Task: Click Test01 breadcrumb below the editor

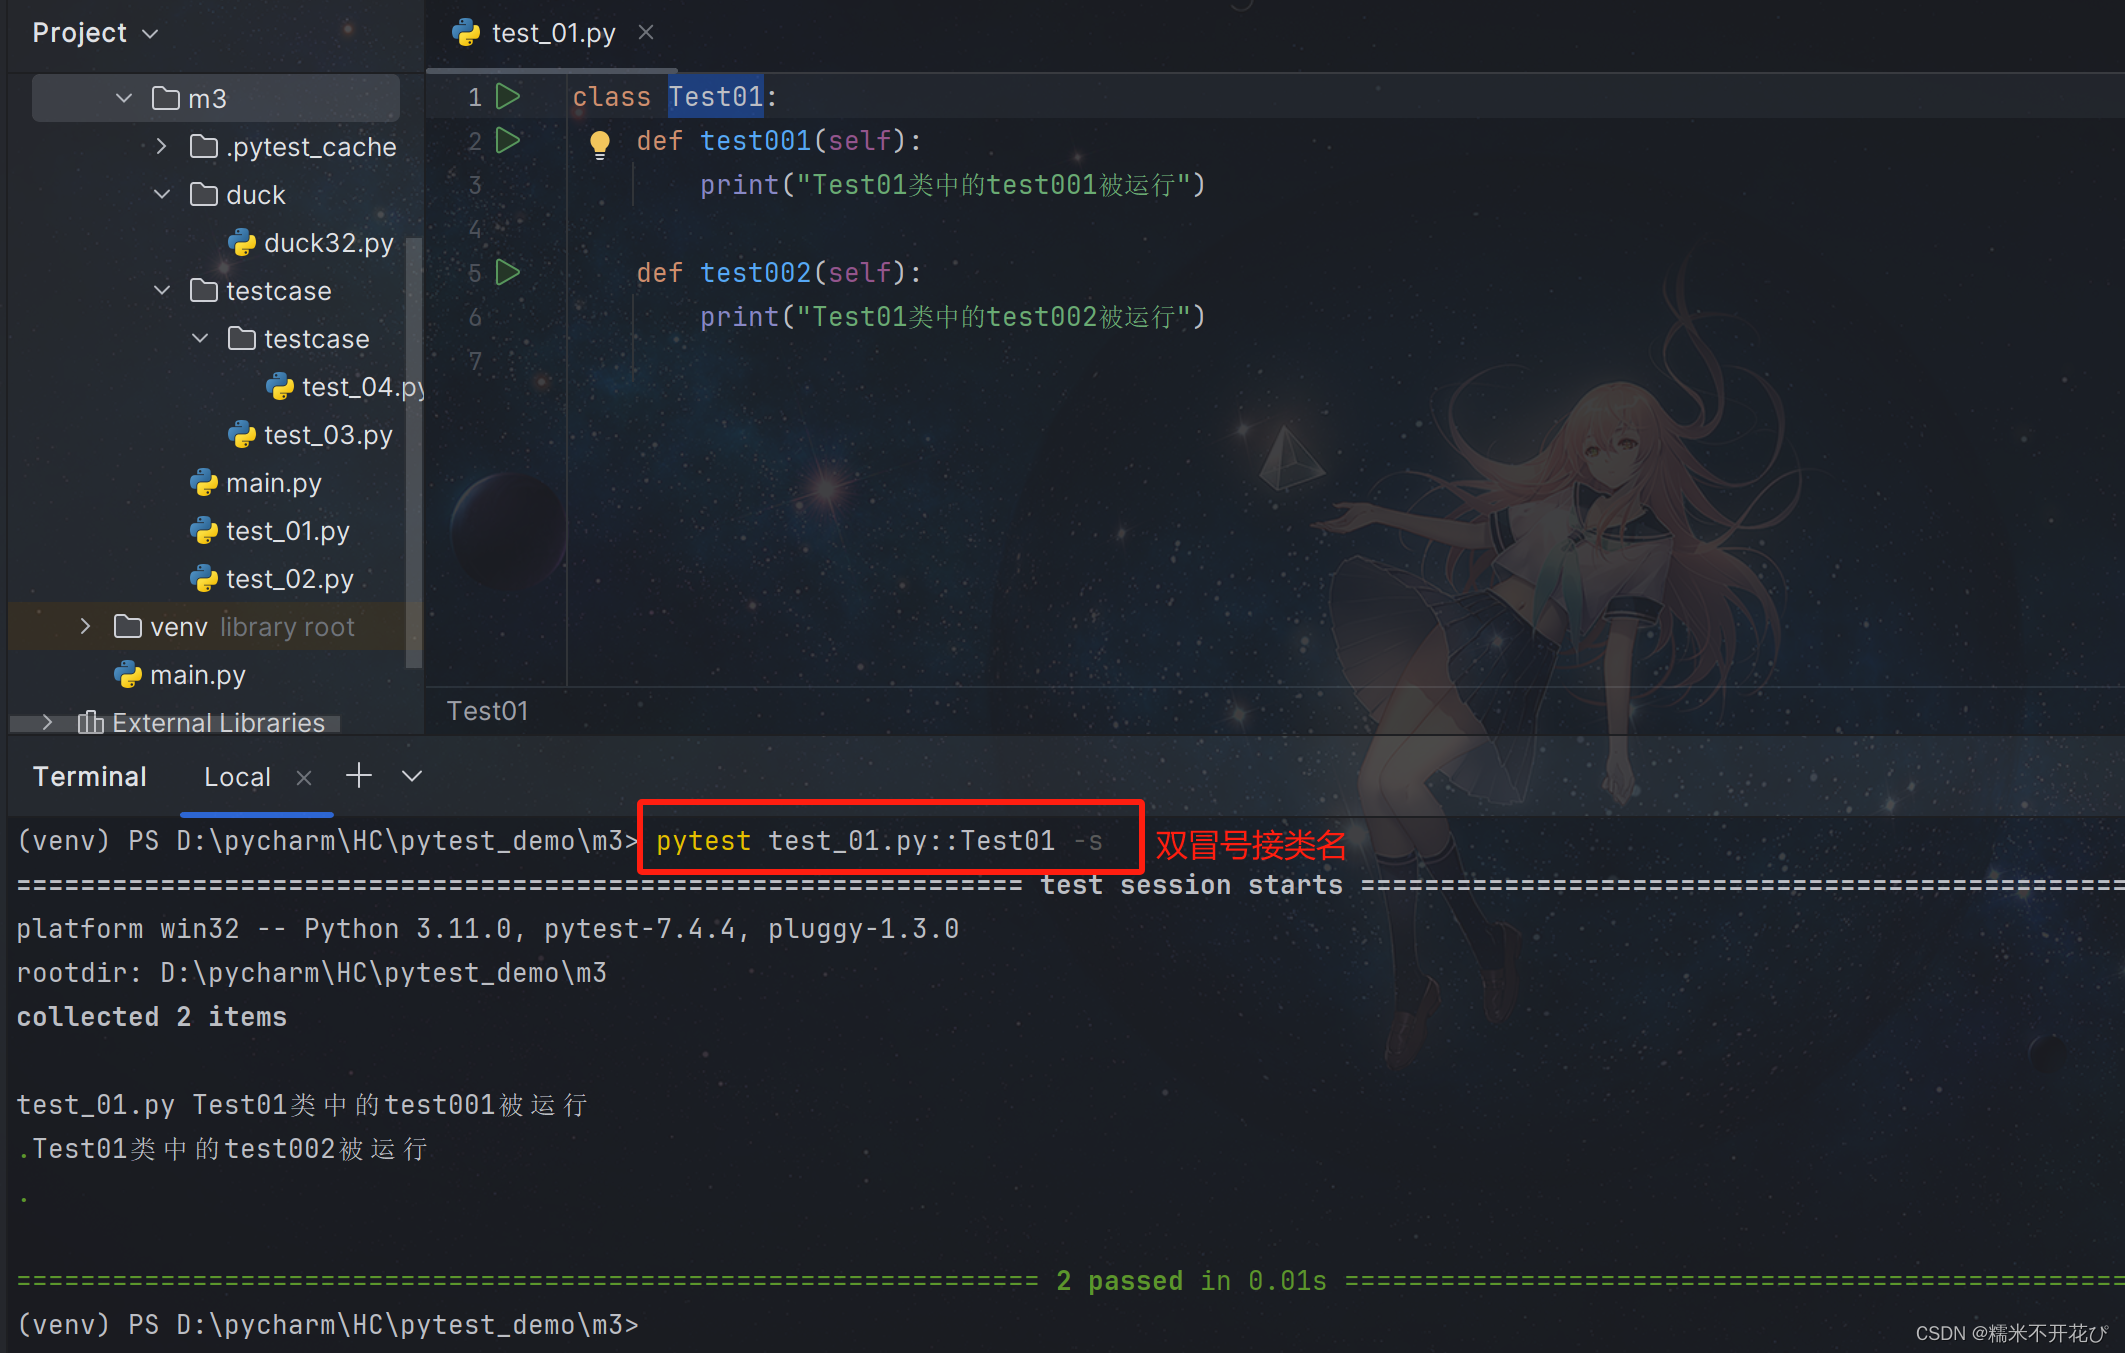Action: (487, 711)
